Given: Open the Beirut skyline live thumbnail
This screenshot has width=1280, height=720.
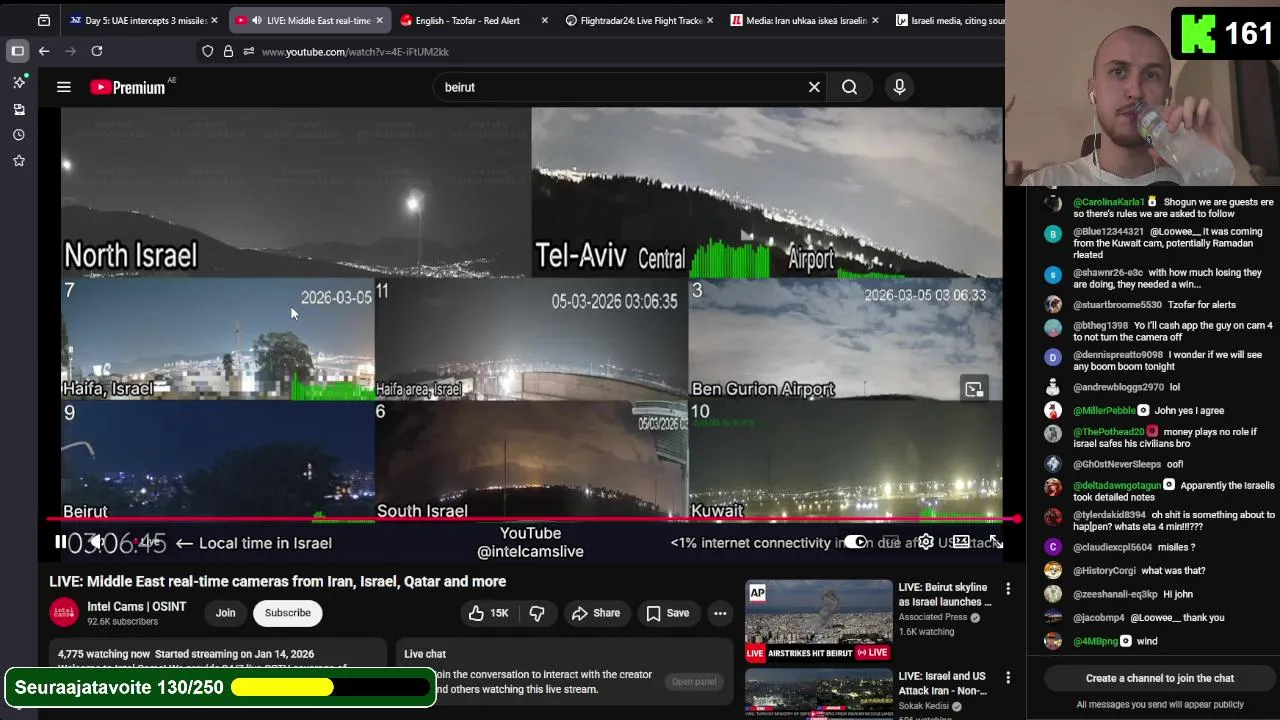Looking at the screenshot, I should point(819,620).
